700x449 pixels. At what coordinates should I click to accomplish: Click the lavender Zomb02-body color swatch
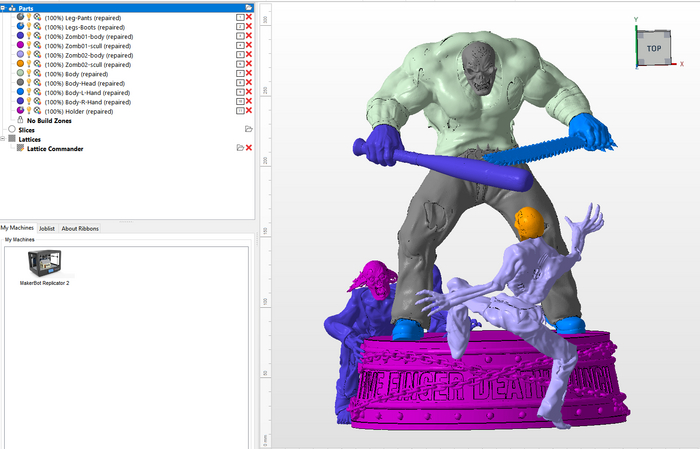click(x=20, y=54)
